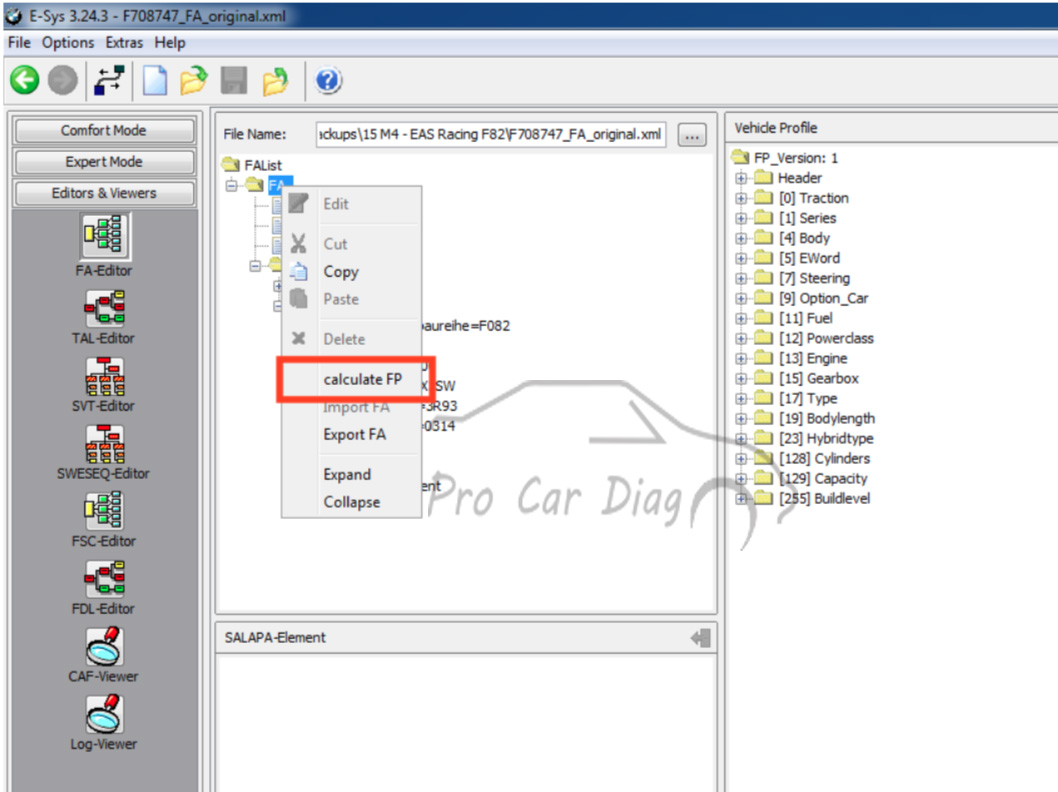
Task: Click the save-as folder toolbar icon
Action: pyautogui.click(x=275, y=80)
